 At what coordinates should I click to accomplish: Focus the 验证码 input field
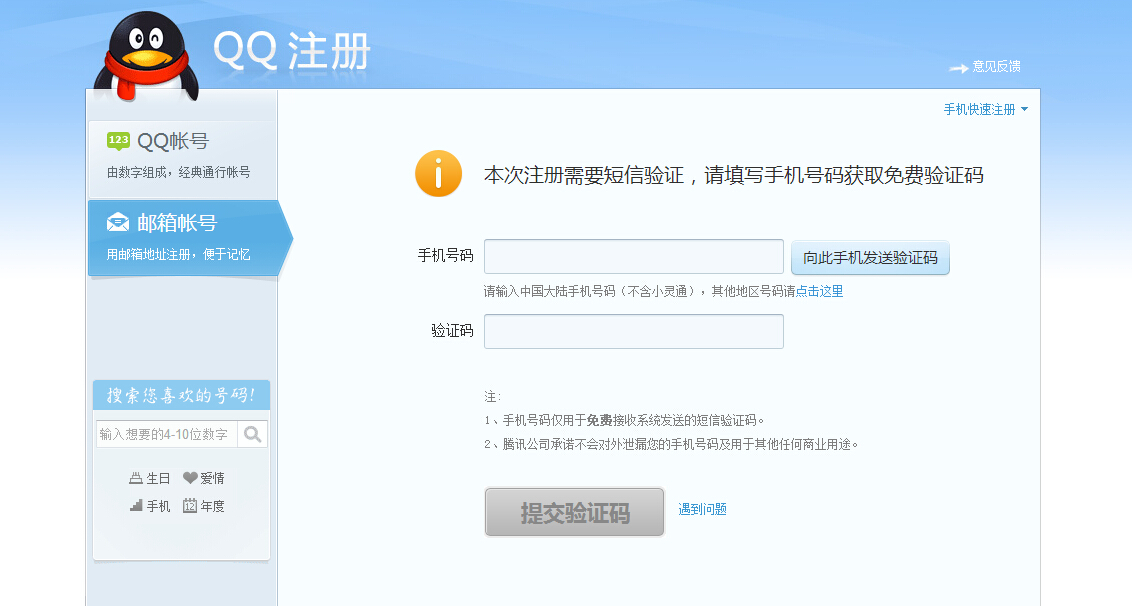tap(634, 332)
